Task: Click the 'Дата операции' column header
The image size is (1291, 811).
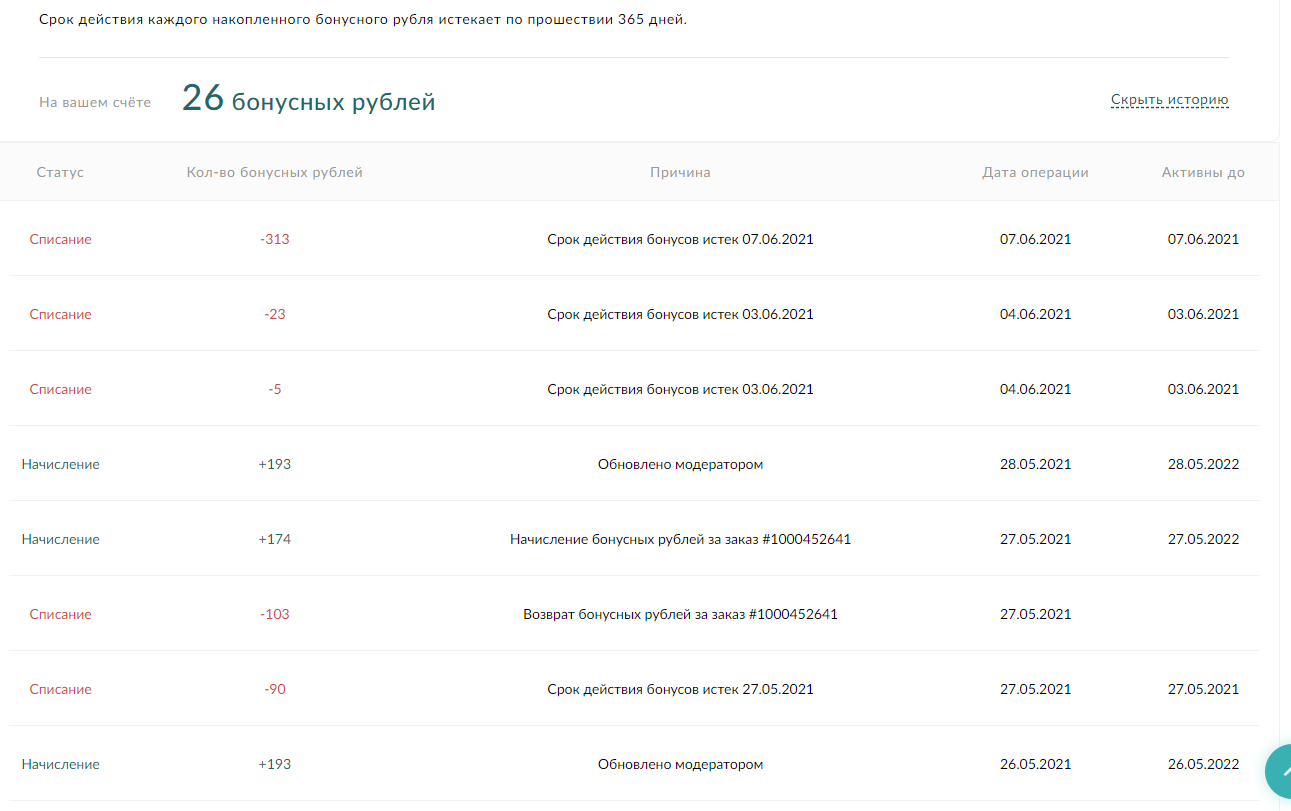Action: click(1035, 172)
